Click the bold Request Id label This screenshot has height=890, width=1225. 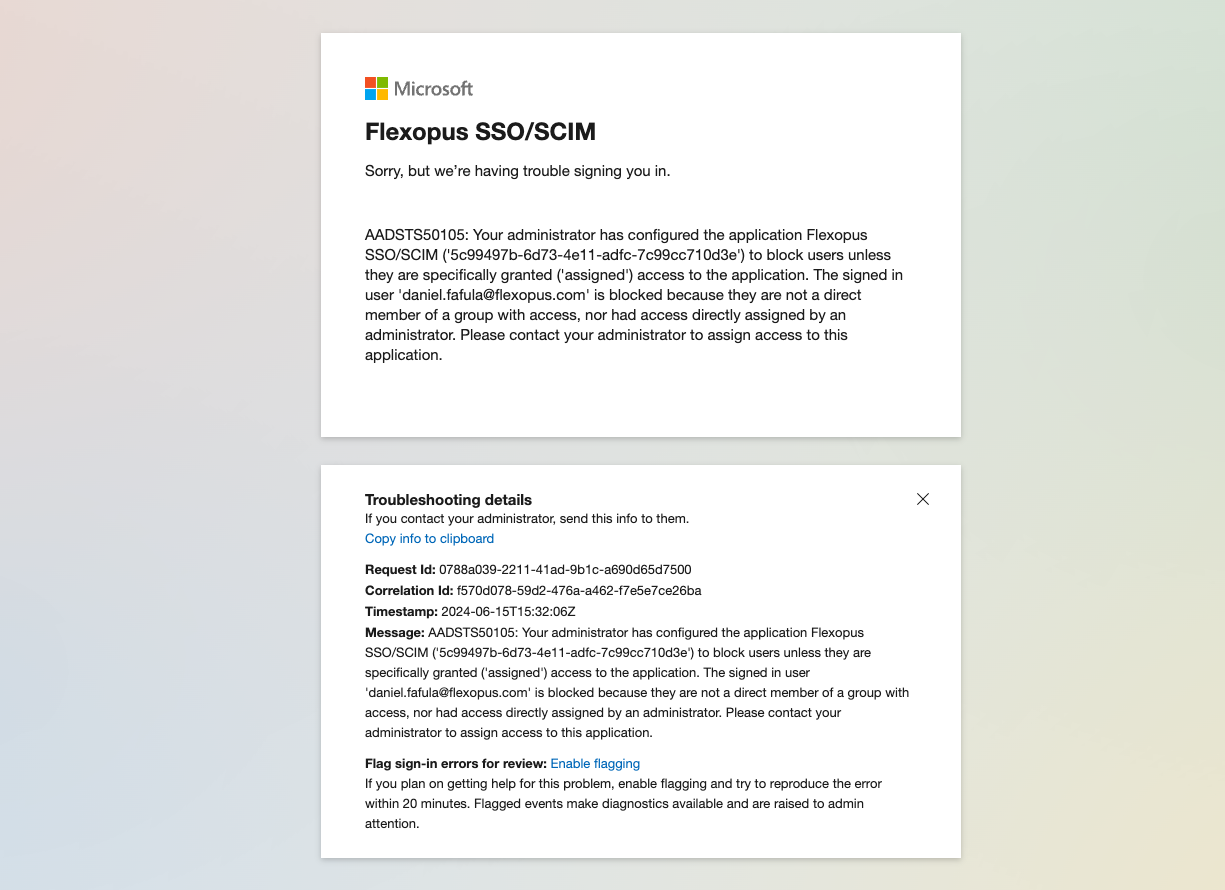pos(400,570)
